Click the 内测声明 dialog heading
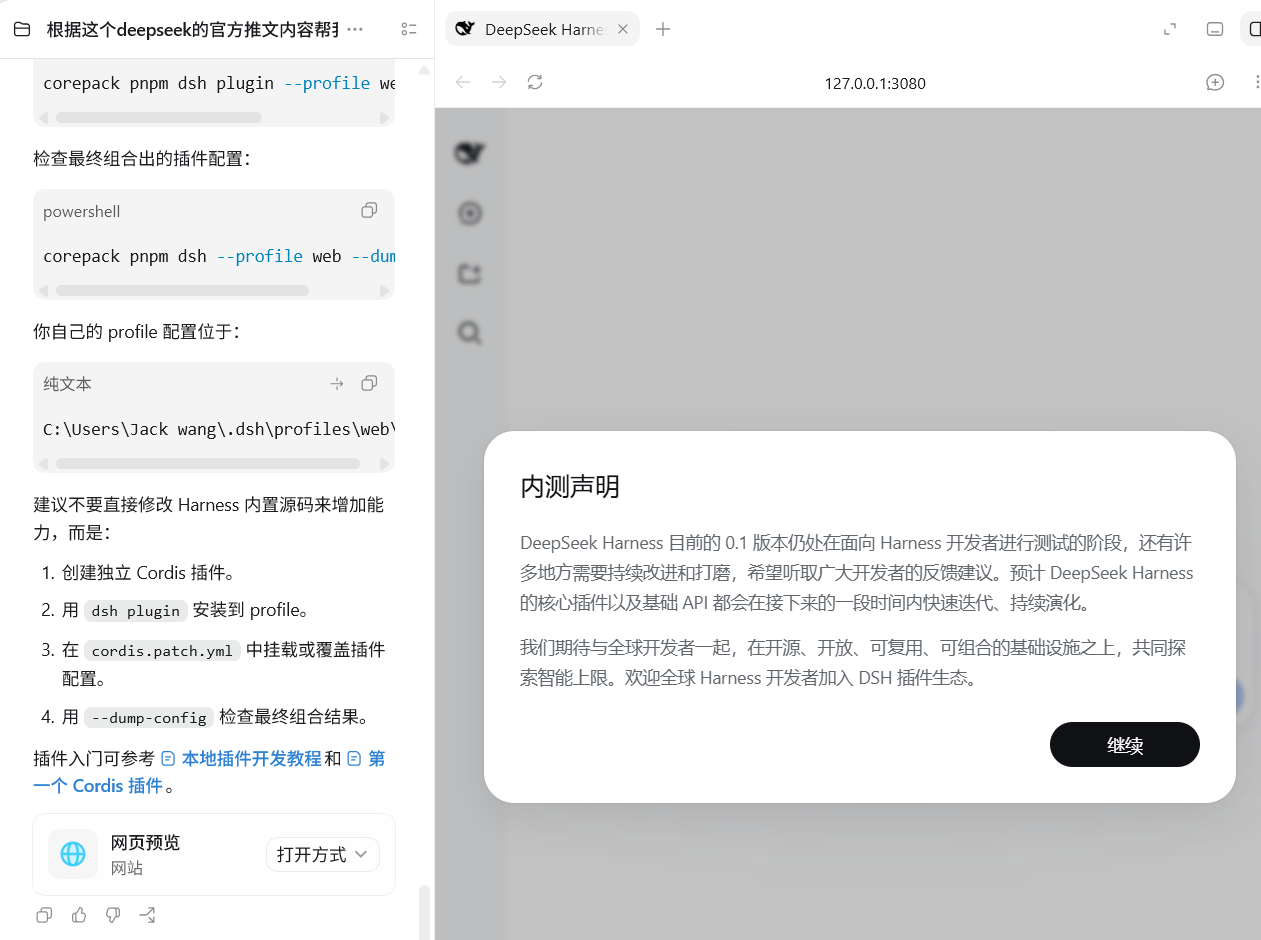1261x940 pixels. [570, 487]
